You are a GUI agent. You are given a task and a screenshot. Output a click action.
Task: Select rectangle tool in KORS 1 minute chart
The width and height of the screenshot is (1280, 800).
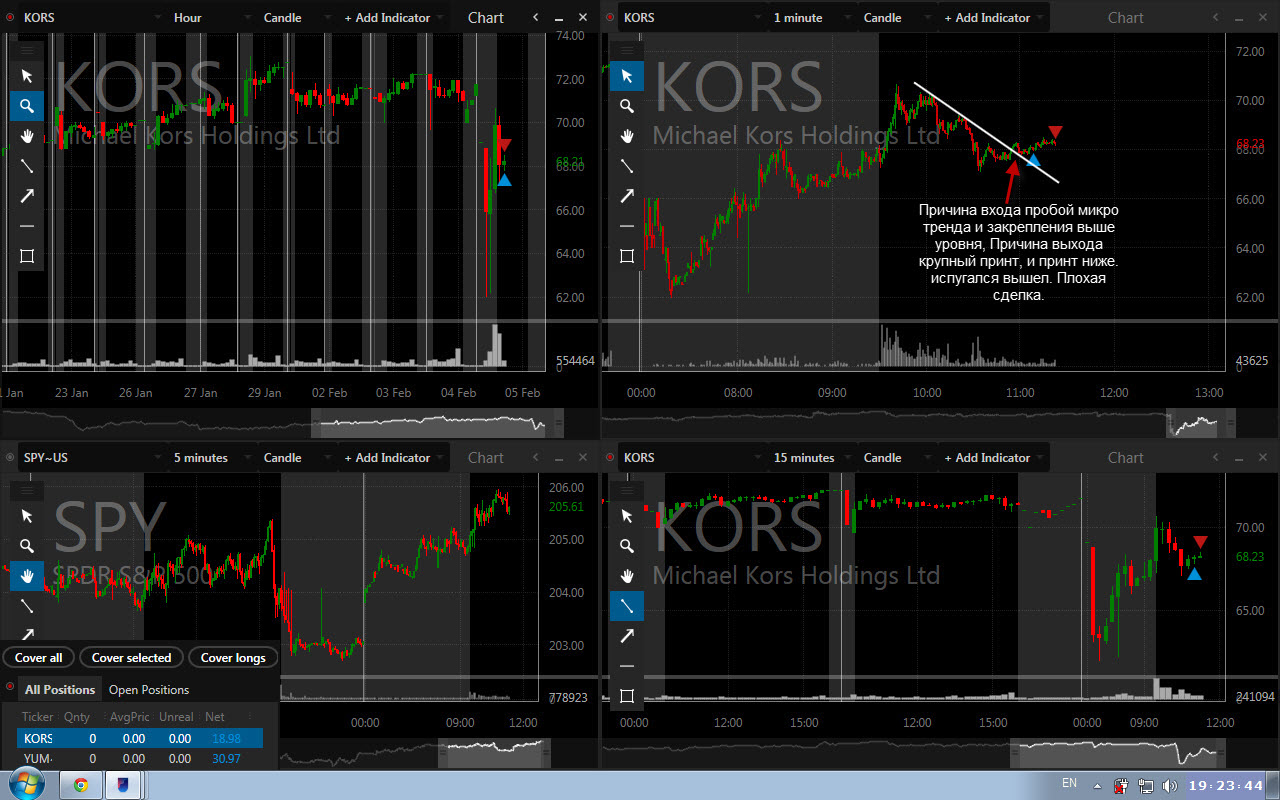coord(627,256)
